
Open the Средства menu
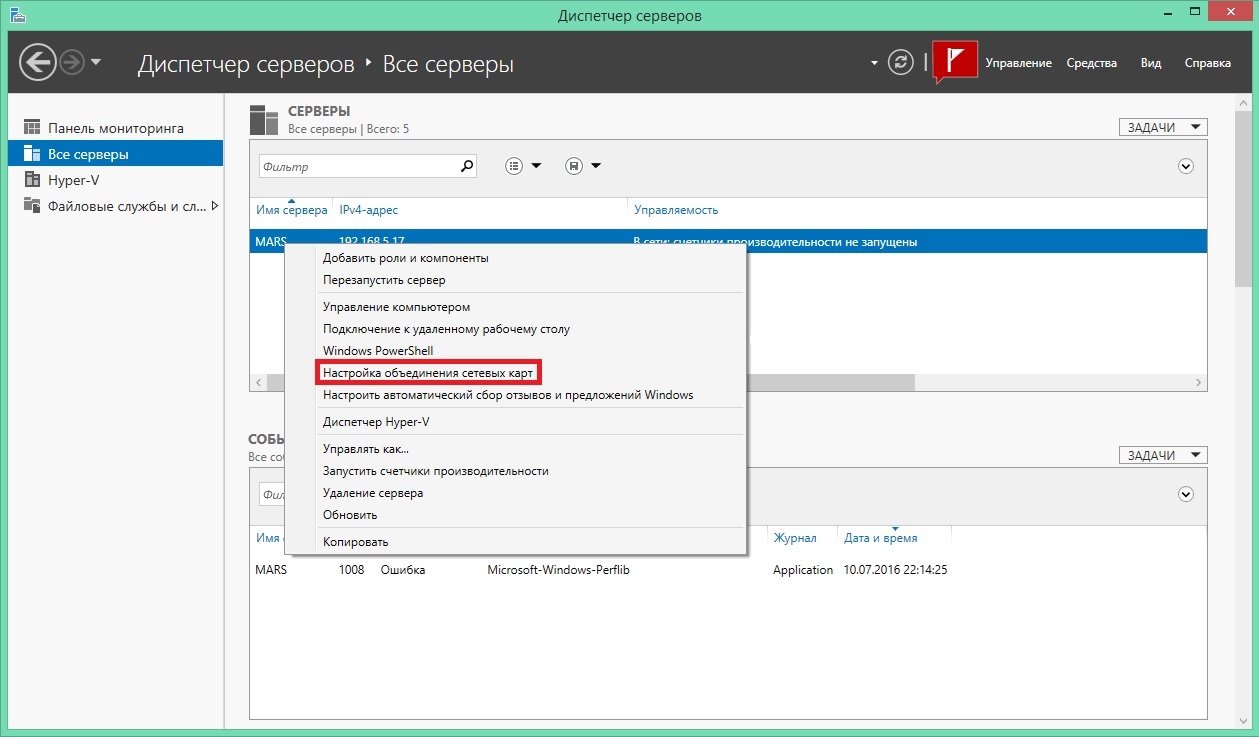point(1091,63)
